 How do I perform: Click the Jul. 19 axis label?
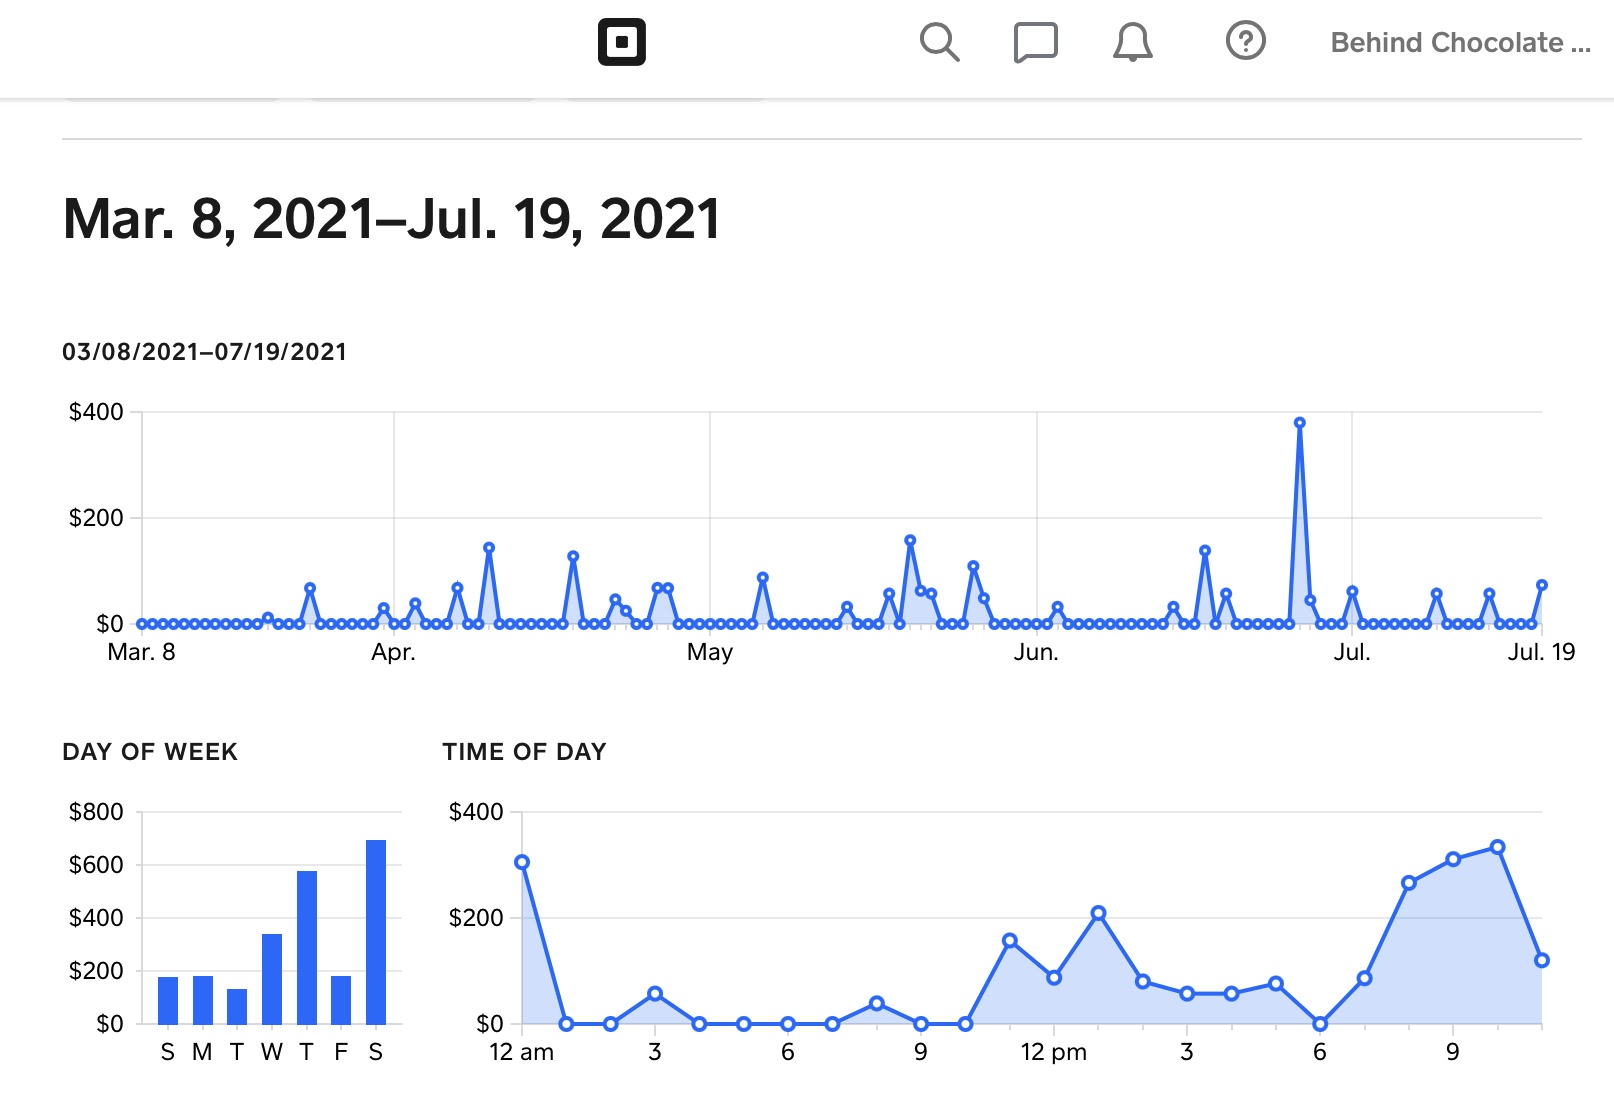tap(1541, 653)
